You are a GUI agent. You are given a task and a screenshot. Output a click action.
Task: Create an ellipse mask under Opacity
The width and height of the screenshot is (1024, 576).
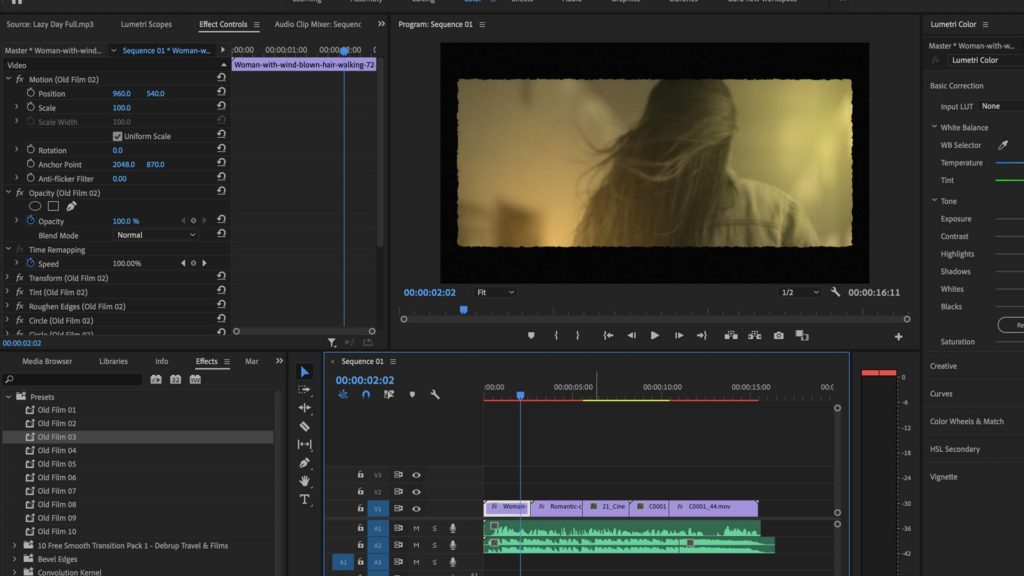(x=35, y=206)
